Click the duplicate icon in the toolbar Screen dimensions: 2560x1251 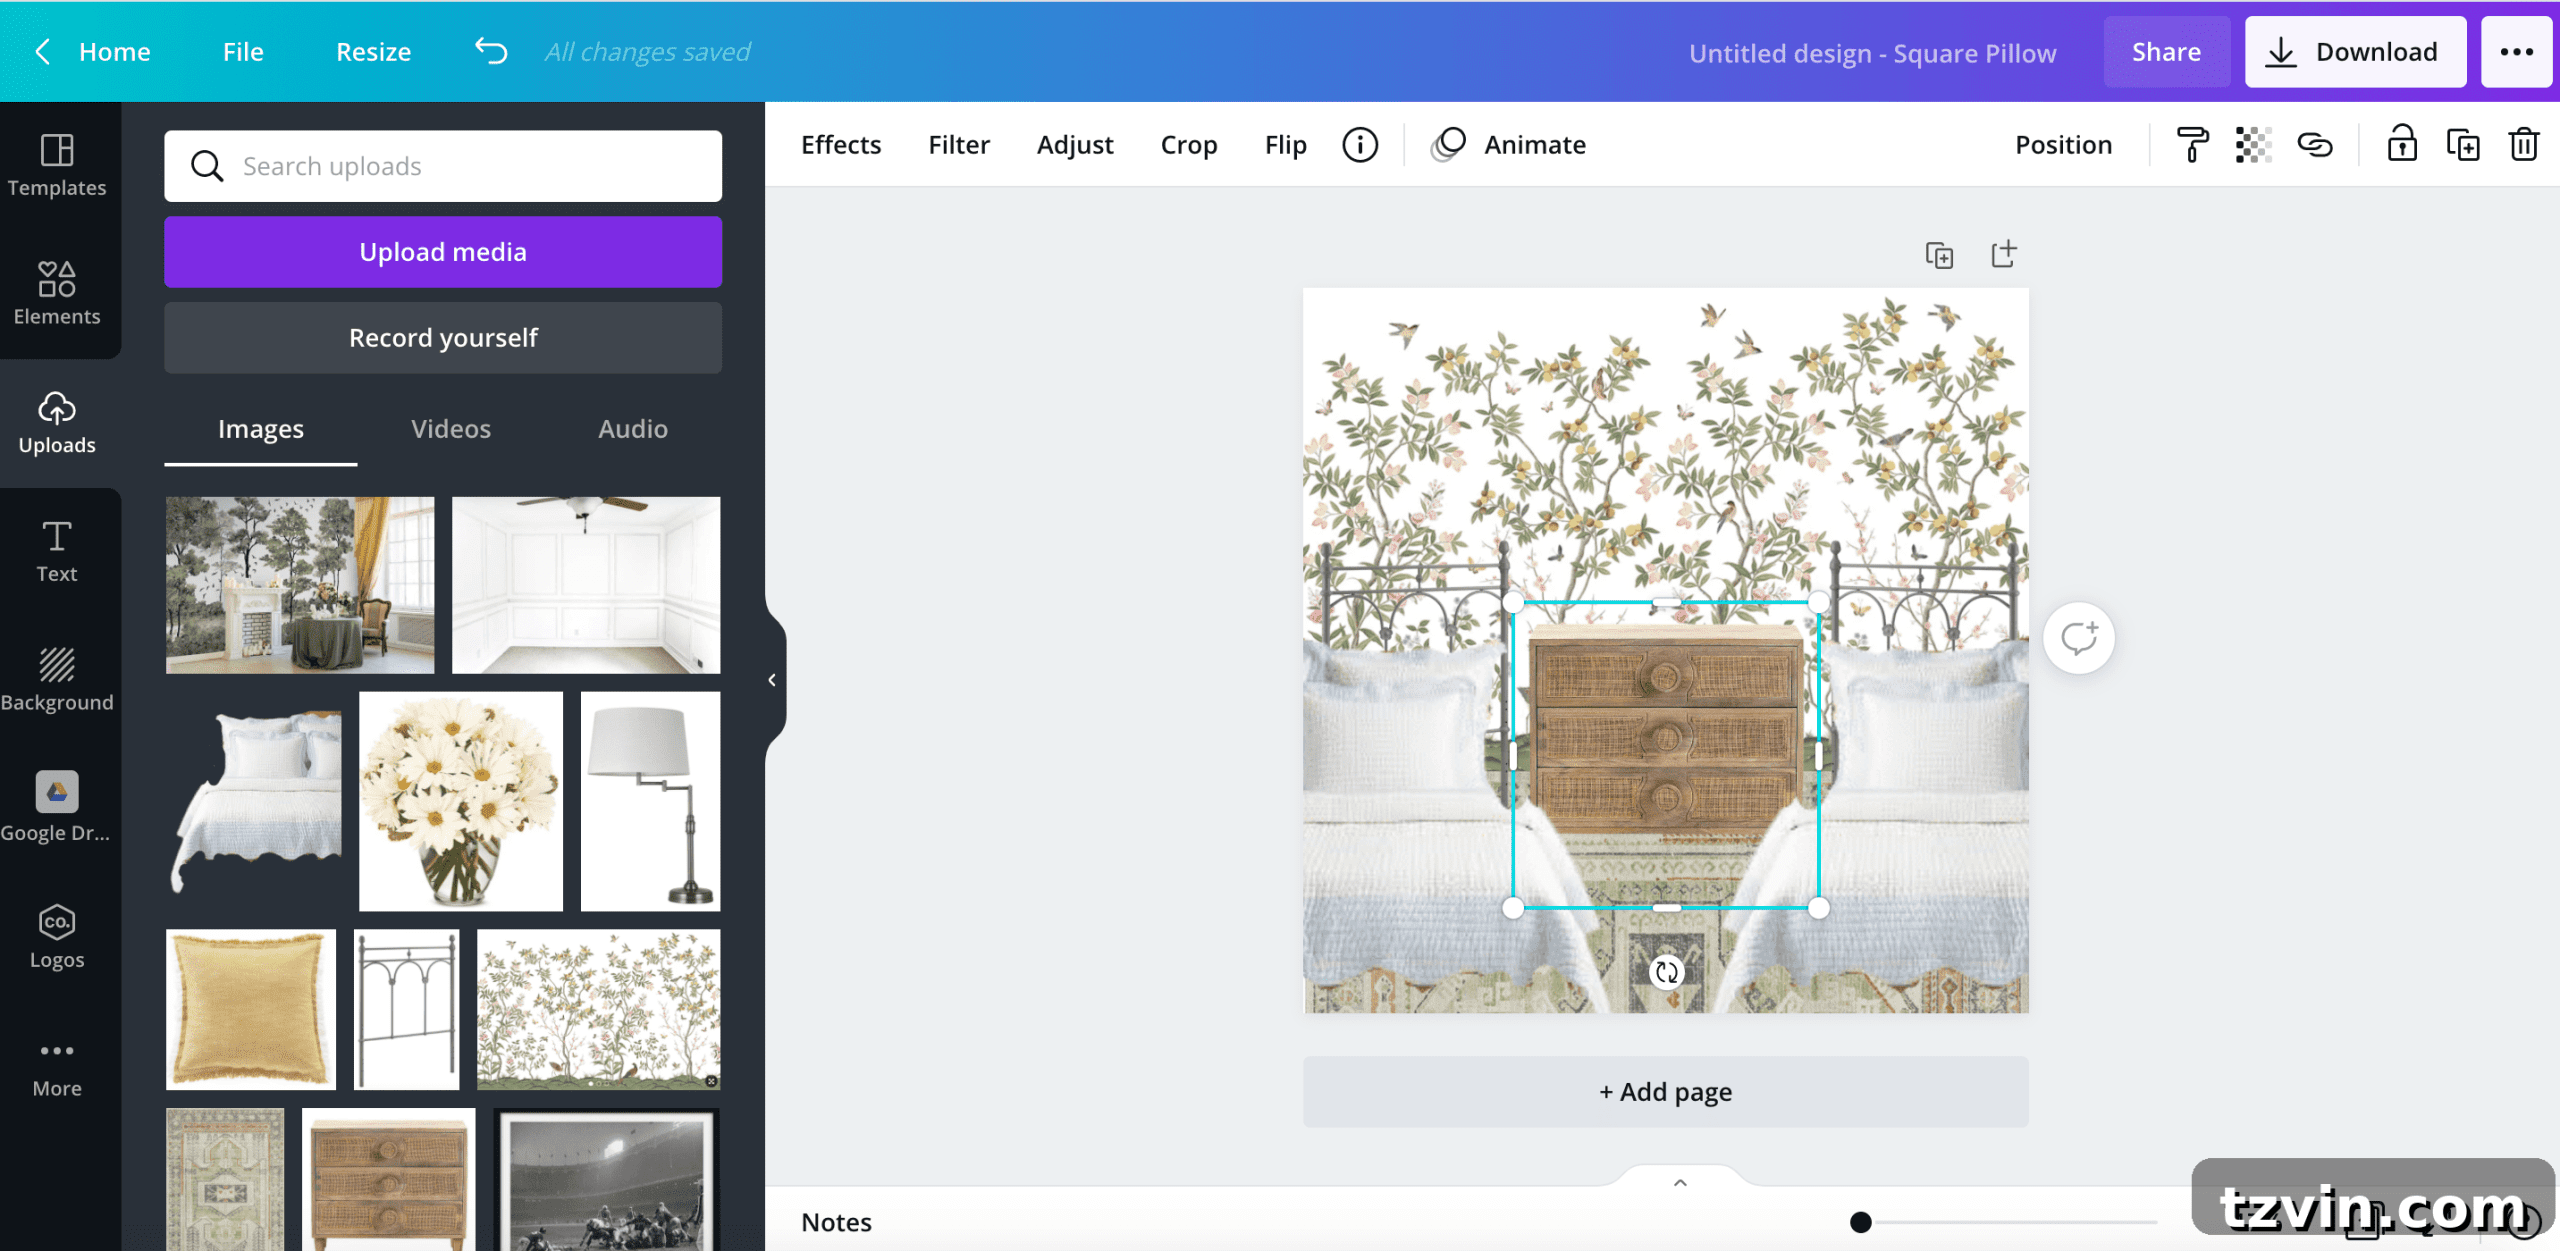point(2463,145)
